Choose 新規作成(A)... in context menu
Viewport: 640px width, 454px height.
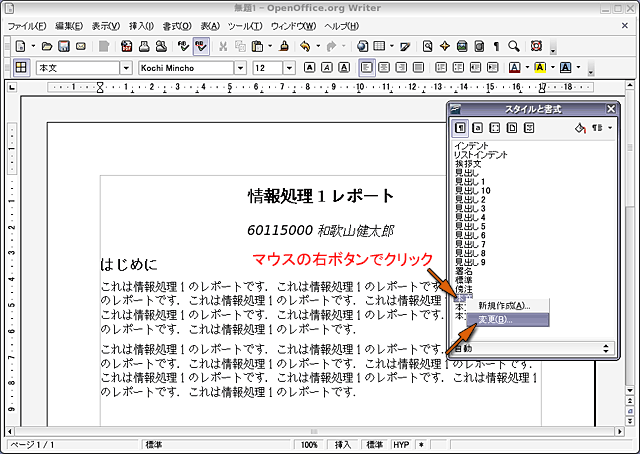[x=504, y=305]
